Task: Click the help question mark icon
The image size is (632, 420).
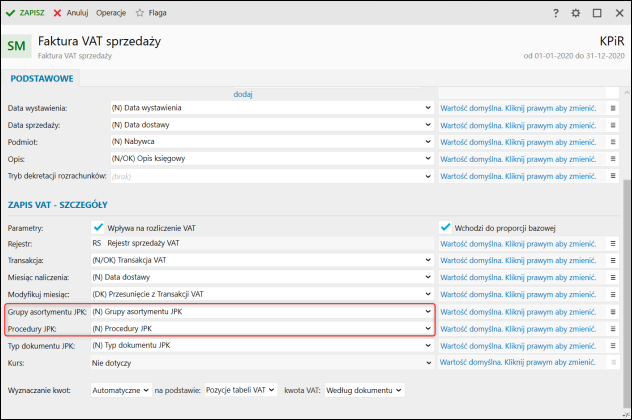Action: tap(556, 14)
